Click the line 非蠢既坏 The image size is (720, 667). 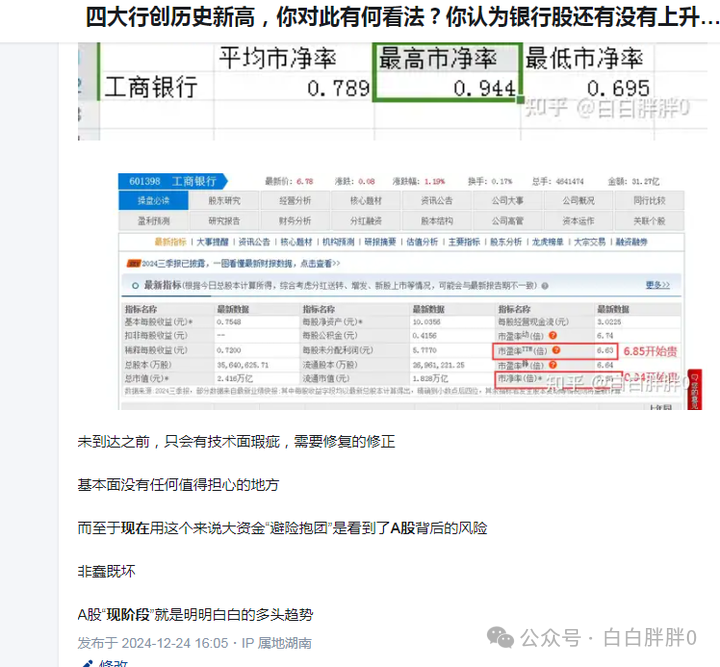tap(106, 571)
